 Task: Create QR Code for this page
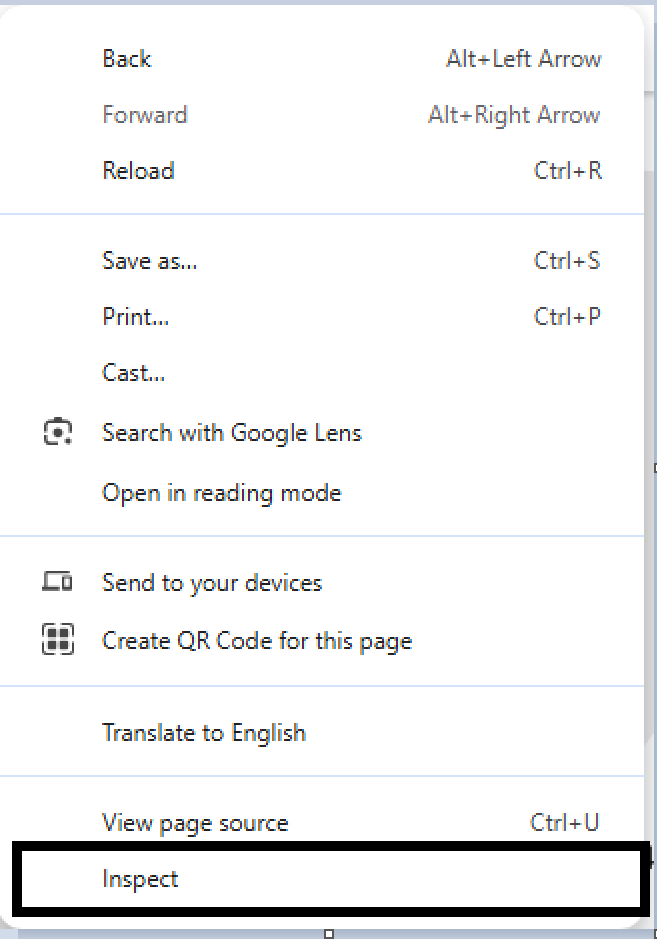256,640
